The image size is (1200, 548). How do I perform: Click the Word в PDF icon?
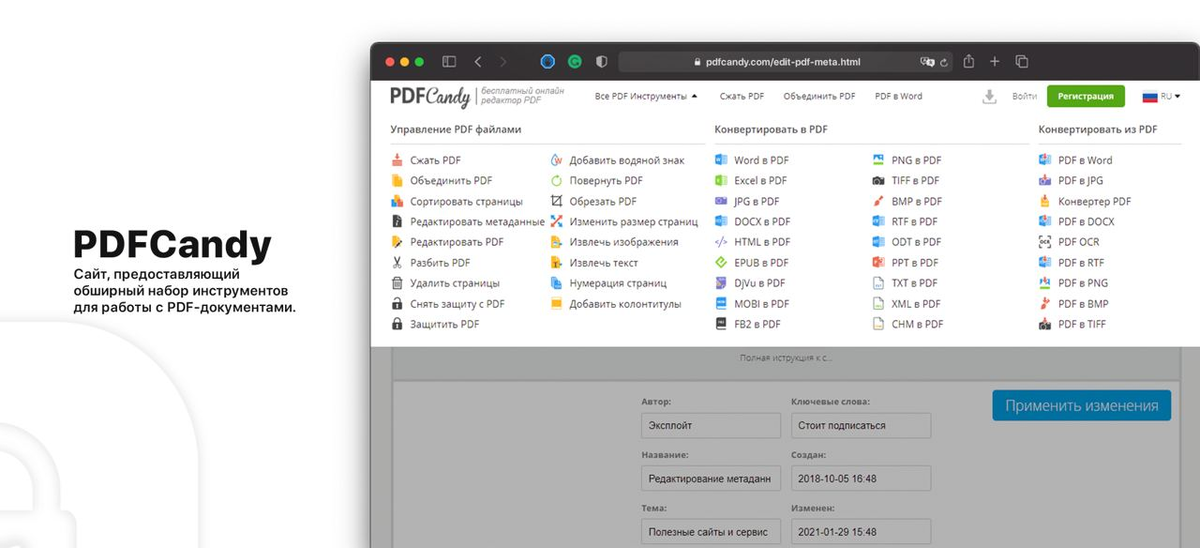click(x=722, y=160)
